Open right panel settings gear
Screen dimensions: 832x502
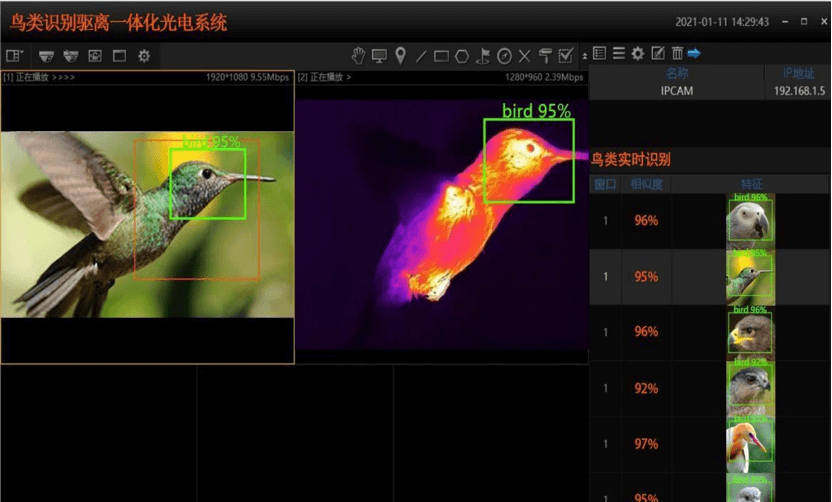click(638, 54)
